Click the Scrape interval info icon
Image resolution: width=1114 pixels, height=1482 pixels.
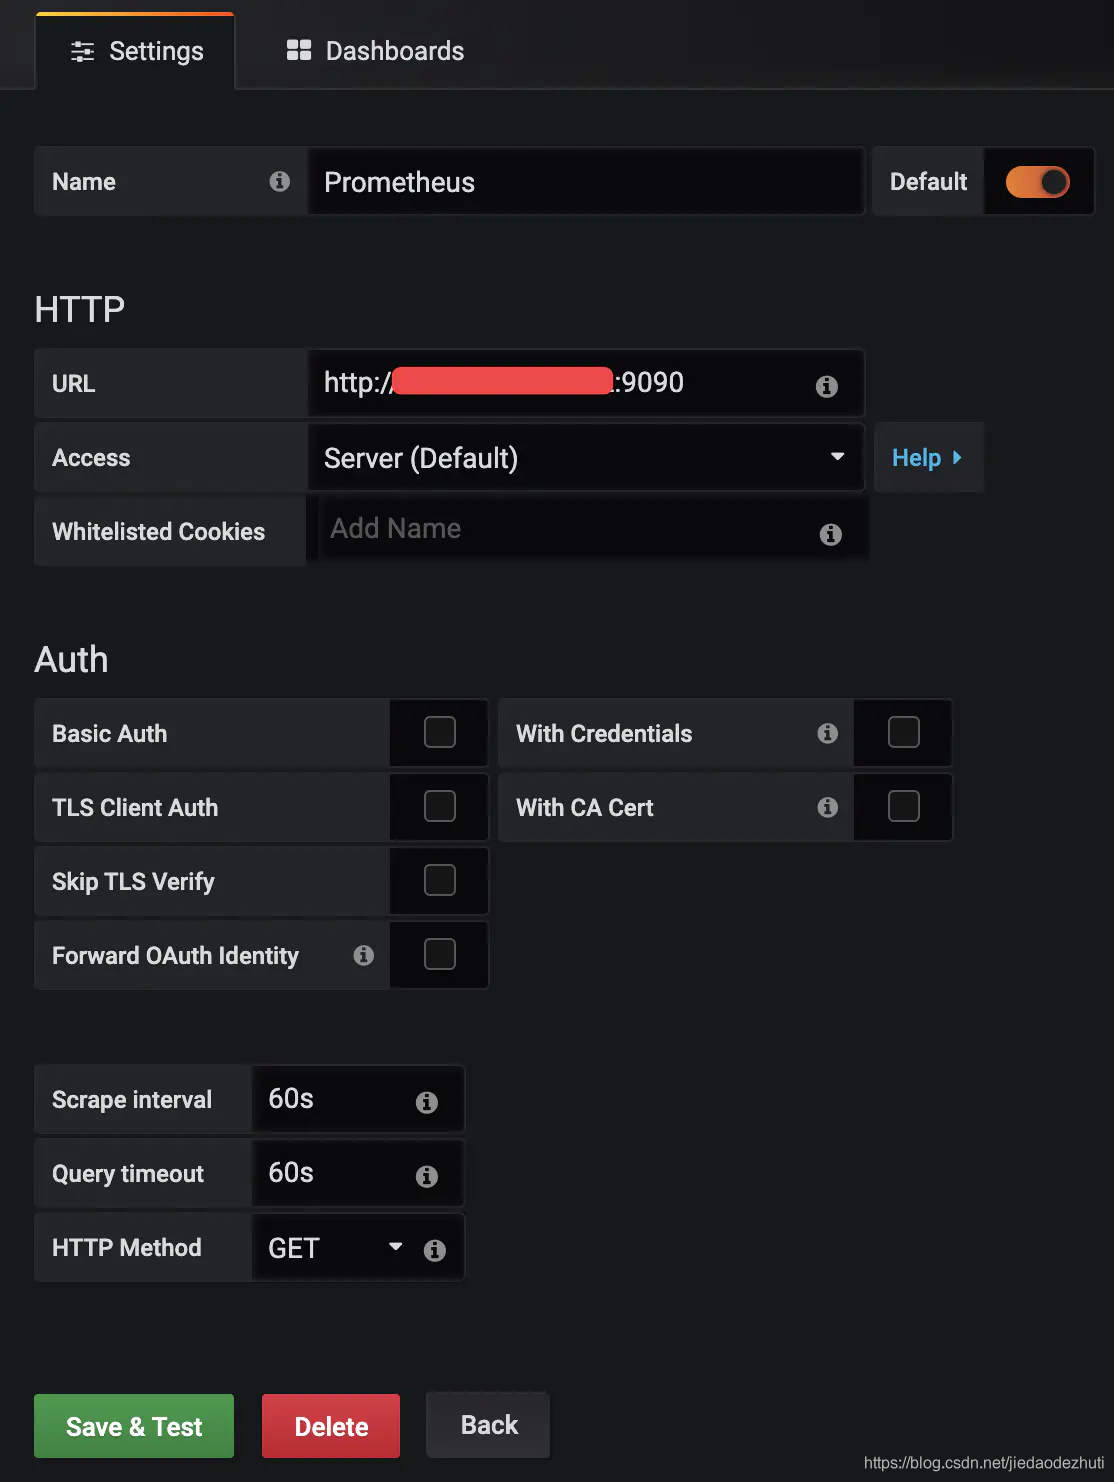point(427,1102)
